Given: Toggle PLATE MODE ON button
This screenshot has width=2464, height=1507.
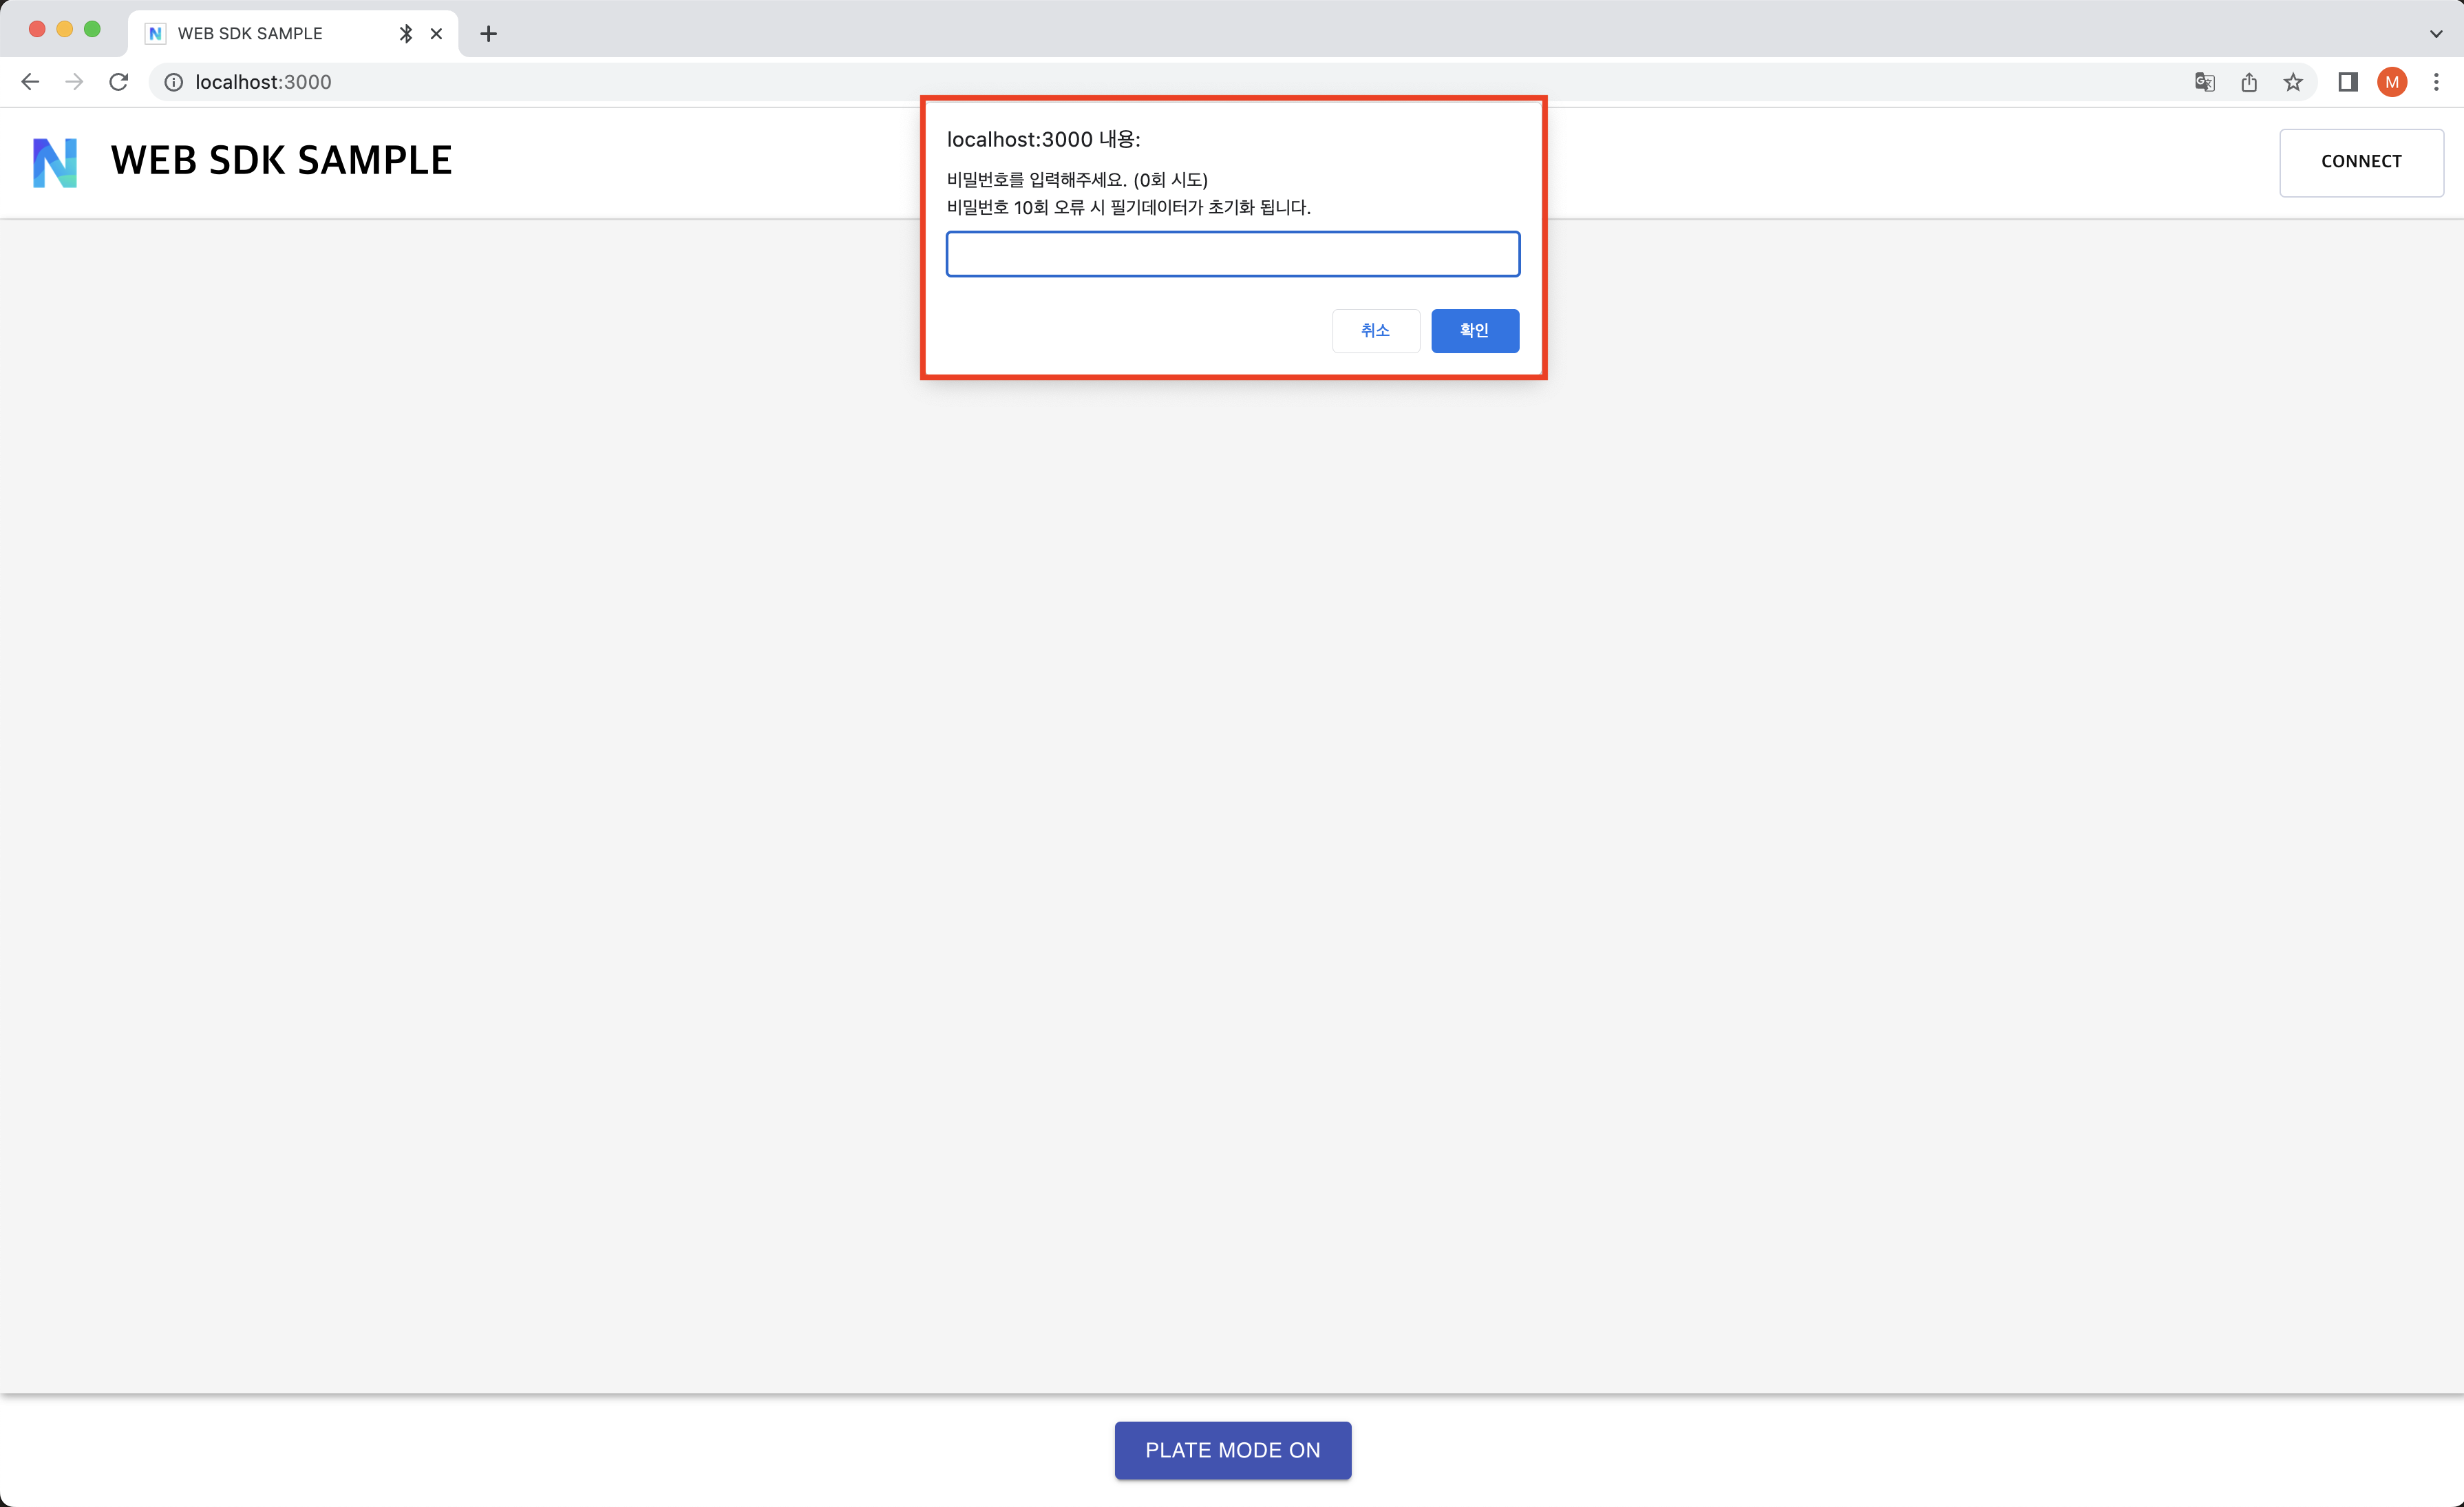Looking at the screenshot, I should tap(1232, 1449).
